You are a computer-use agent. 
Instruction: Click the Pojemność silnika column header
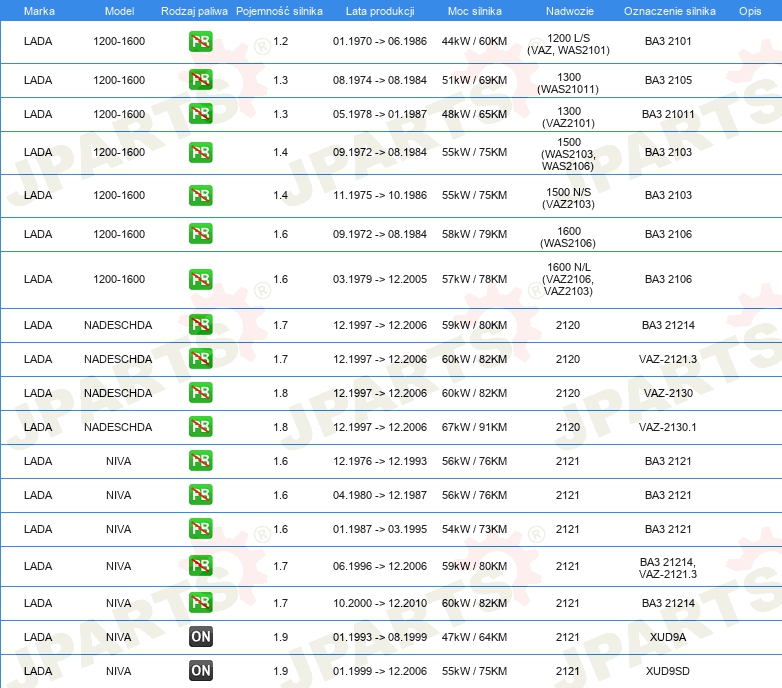(x=279, y=10)
